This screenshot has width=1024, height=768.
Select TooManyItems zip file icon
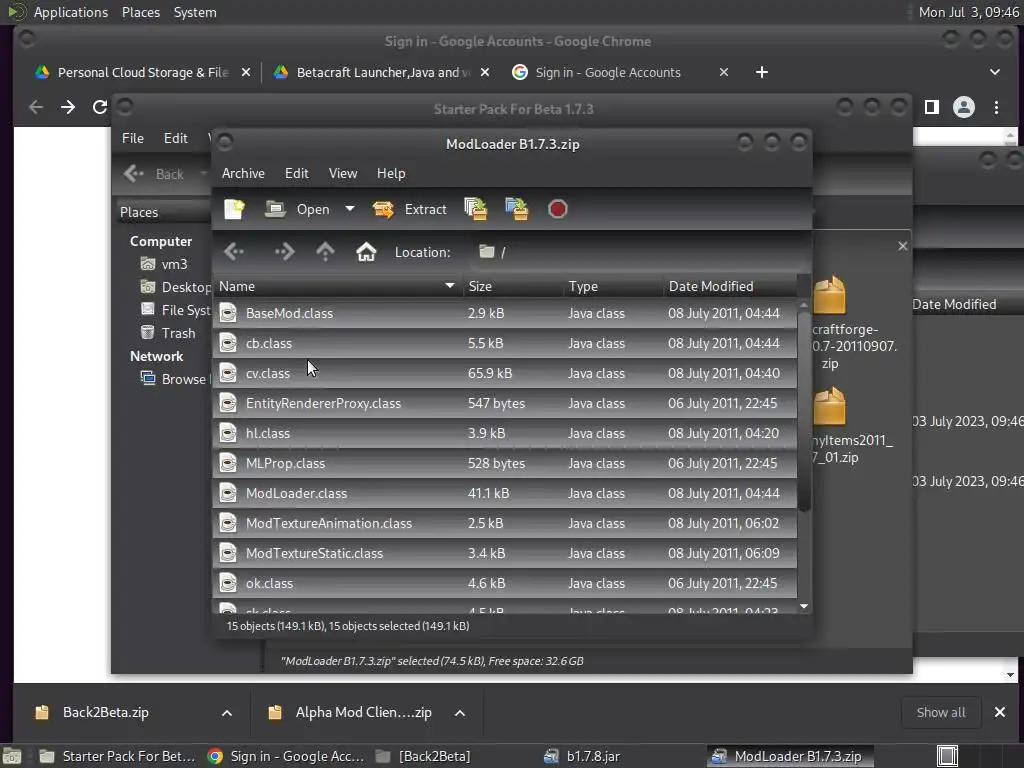tap(829, 406)
